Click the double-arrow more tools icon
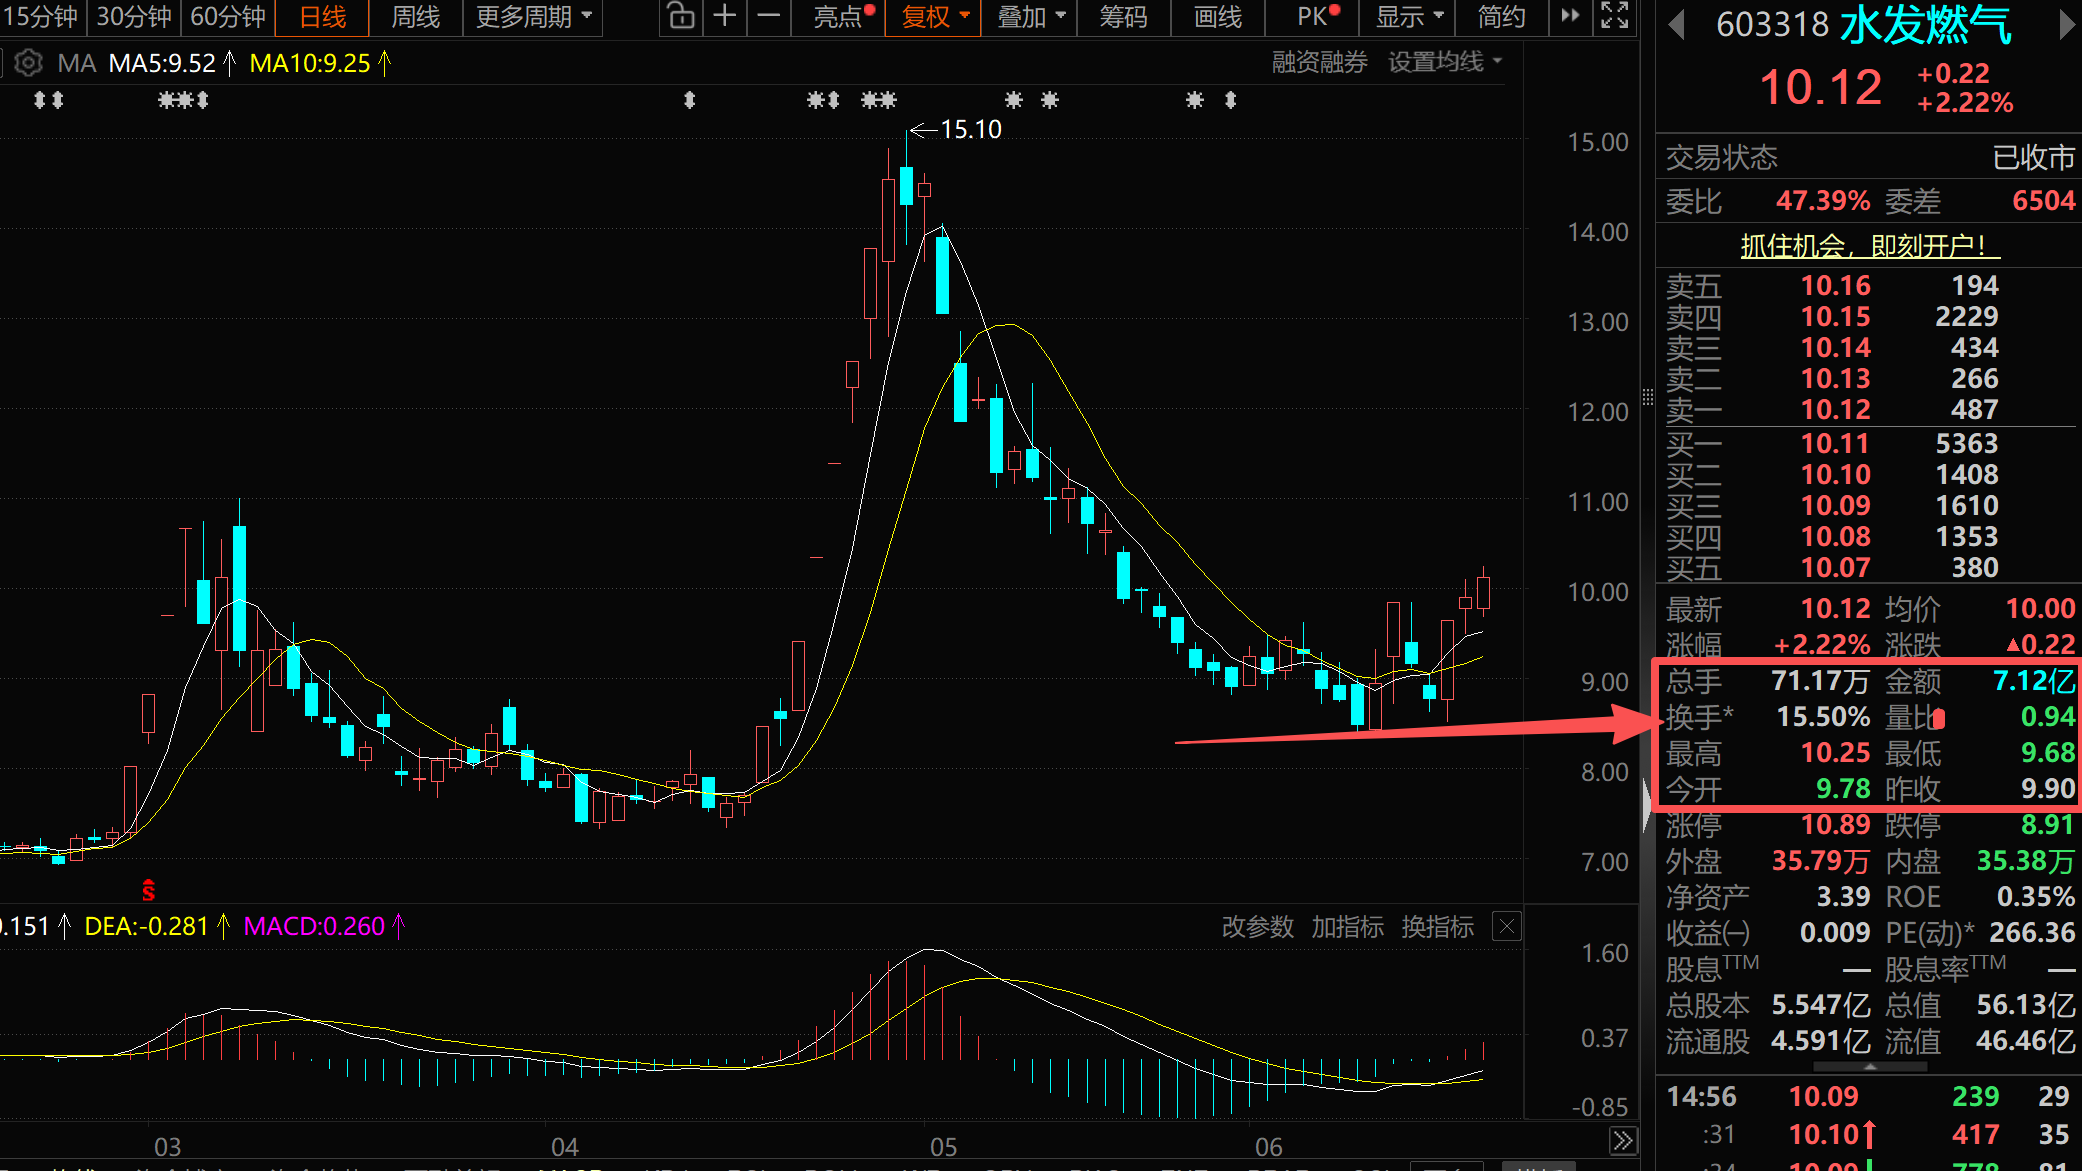Viewport: 2082px width, 1171px height. pos(1571,16)
